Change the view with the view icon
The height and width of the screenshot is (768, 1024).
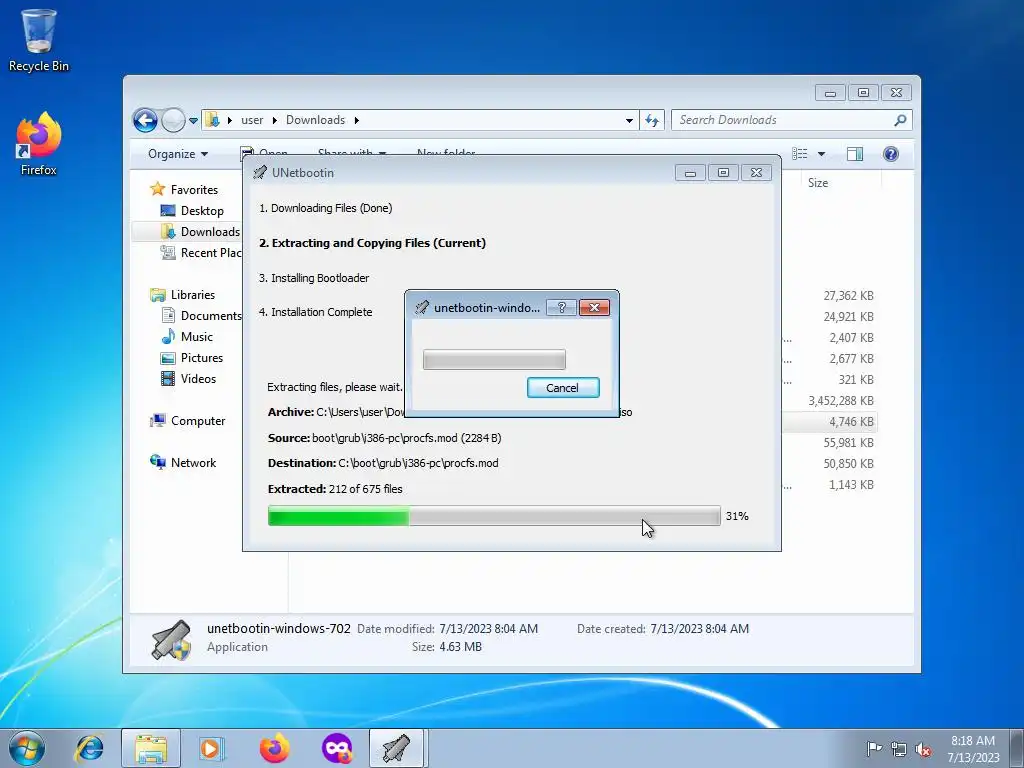tap(799, 154)
